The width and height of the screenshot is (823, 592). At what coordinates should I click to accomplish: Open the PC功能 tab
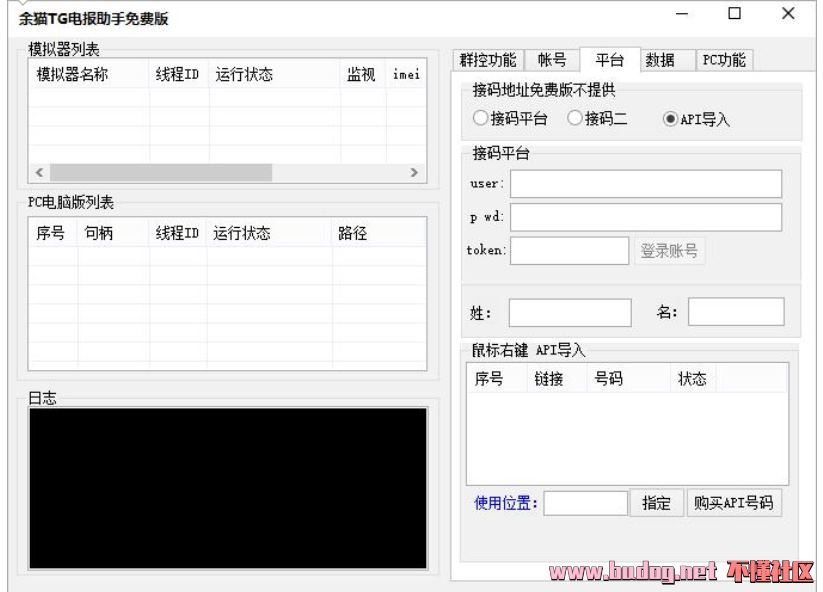(x=723, y=59)
